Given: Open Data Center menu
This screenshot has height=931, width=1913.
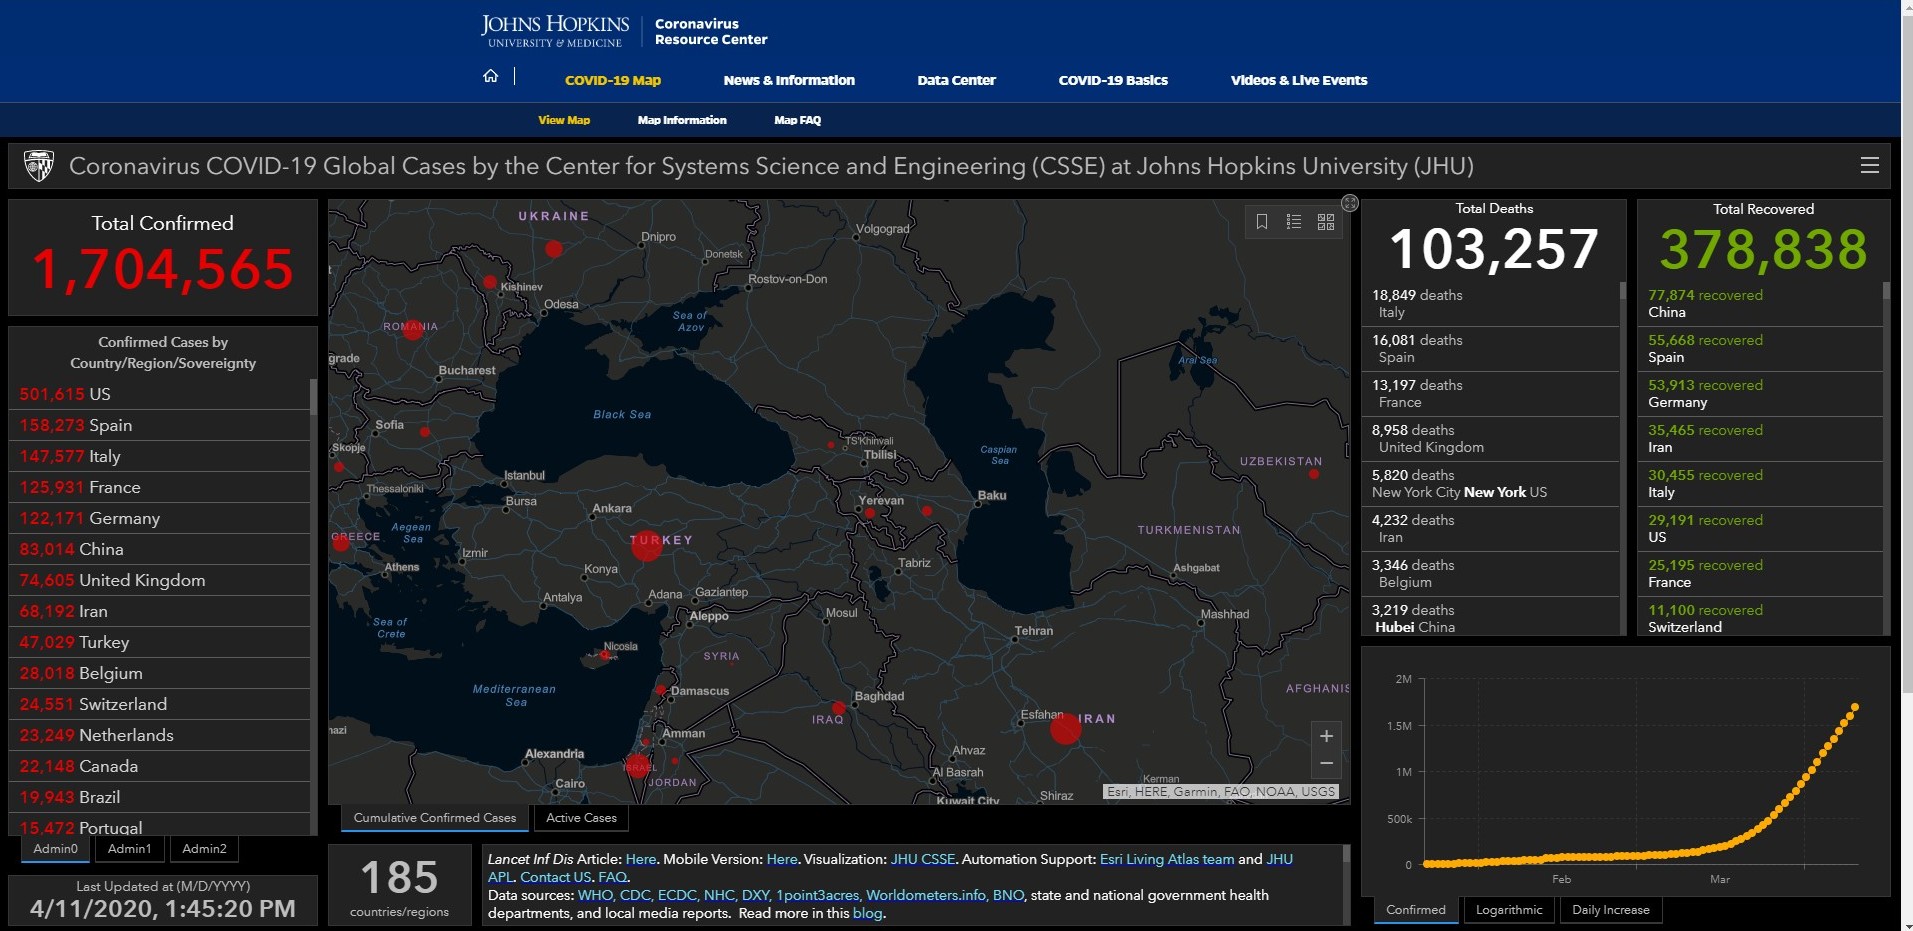Looking at the screenshot, I should pos(956,80).
